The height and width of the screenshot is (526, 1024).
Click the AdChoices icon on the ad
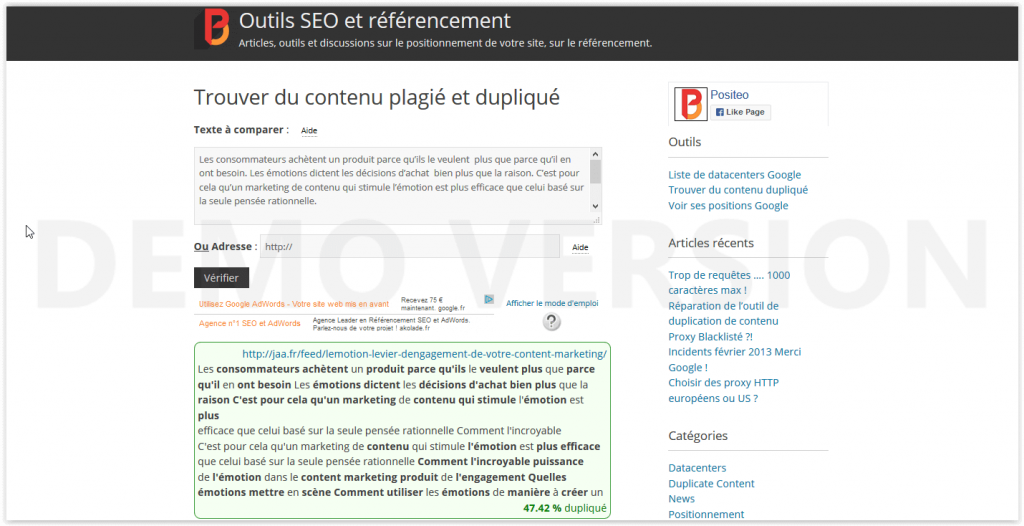click(x=489, y=299)
